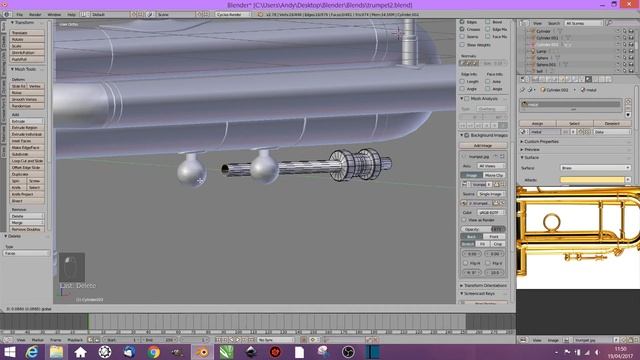Image resolution: width=640 pixels, height=360 pixels.
Task: Click the Assign material button
Action: pos(538,123)
